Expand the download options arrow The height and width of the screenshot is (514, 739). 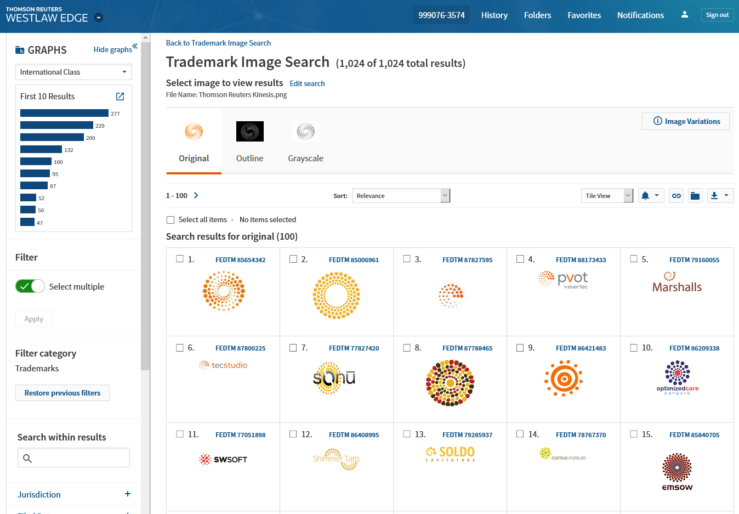[x=726, y=196]
